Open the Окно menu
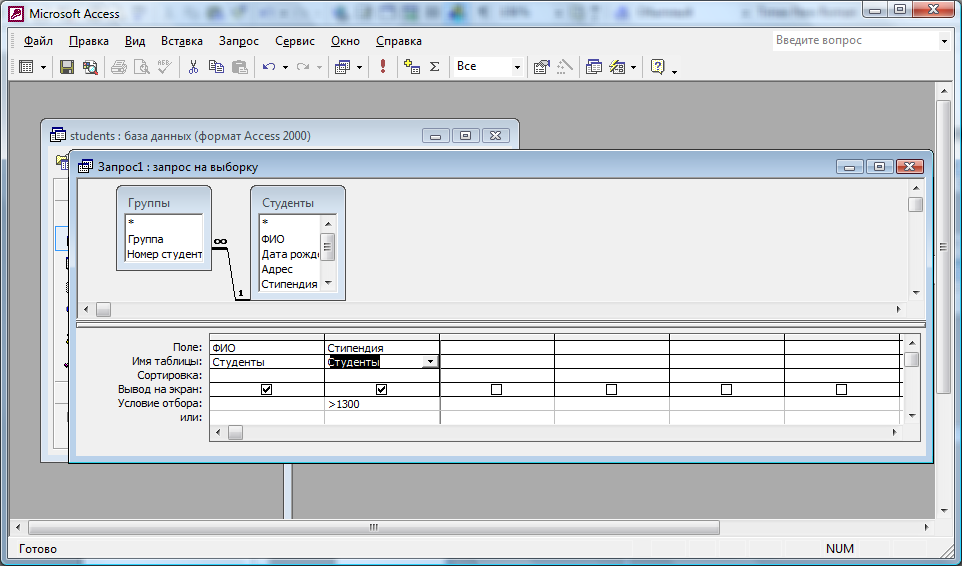This screenshot has height=566, width=962. [345, 41]
